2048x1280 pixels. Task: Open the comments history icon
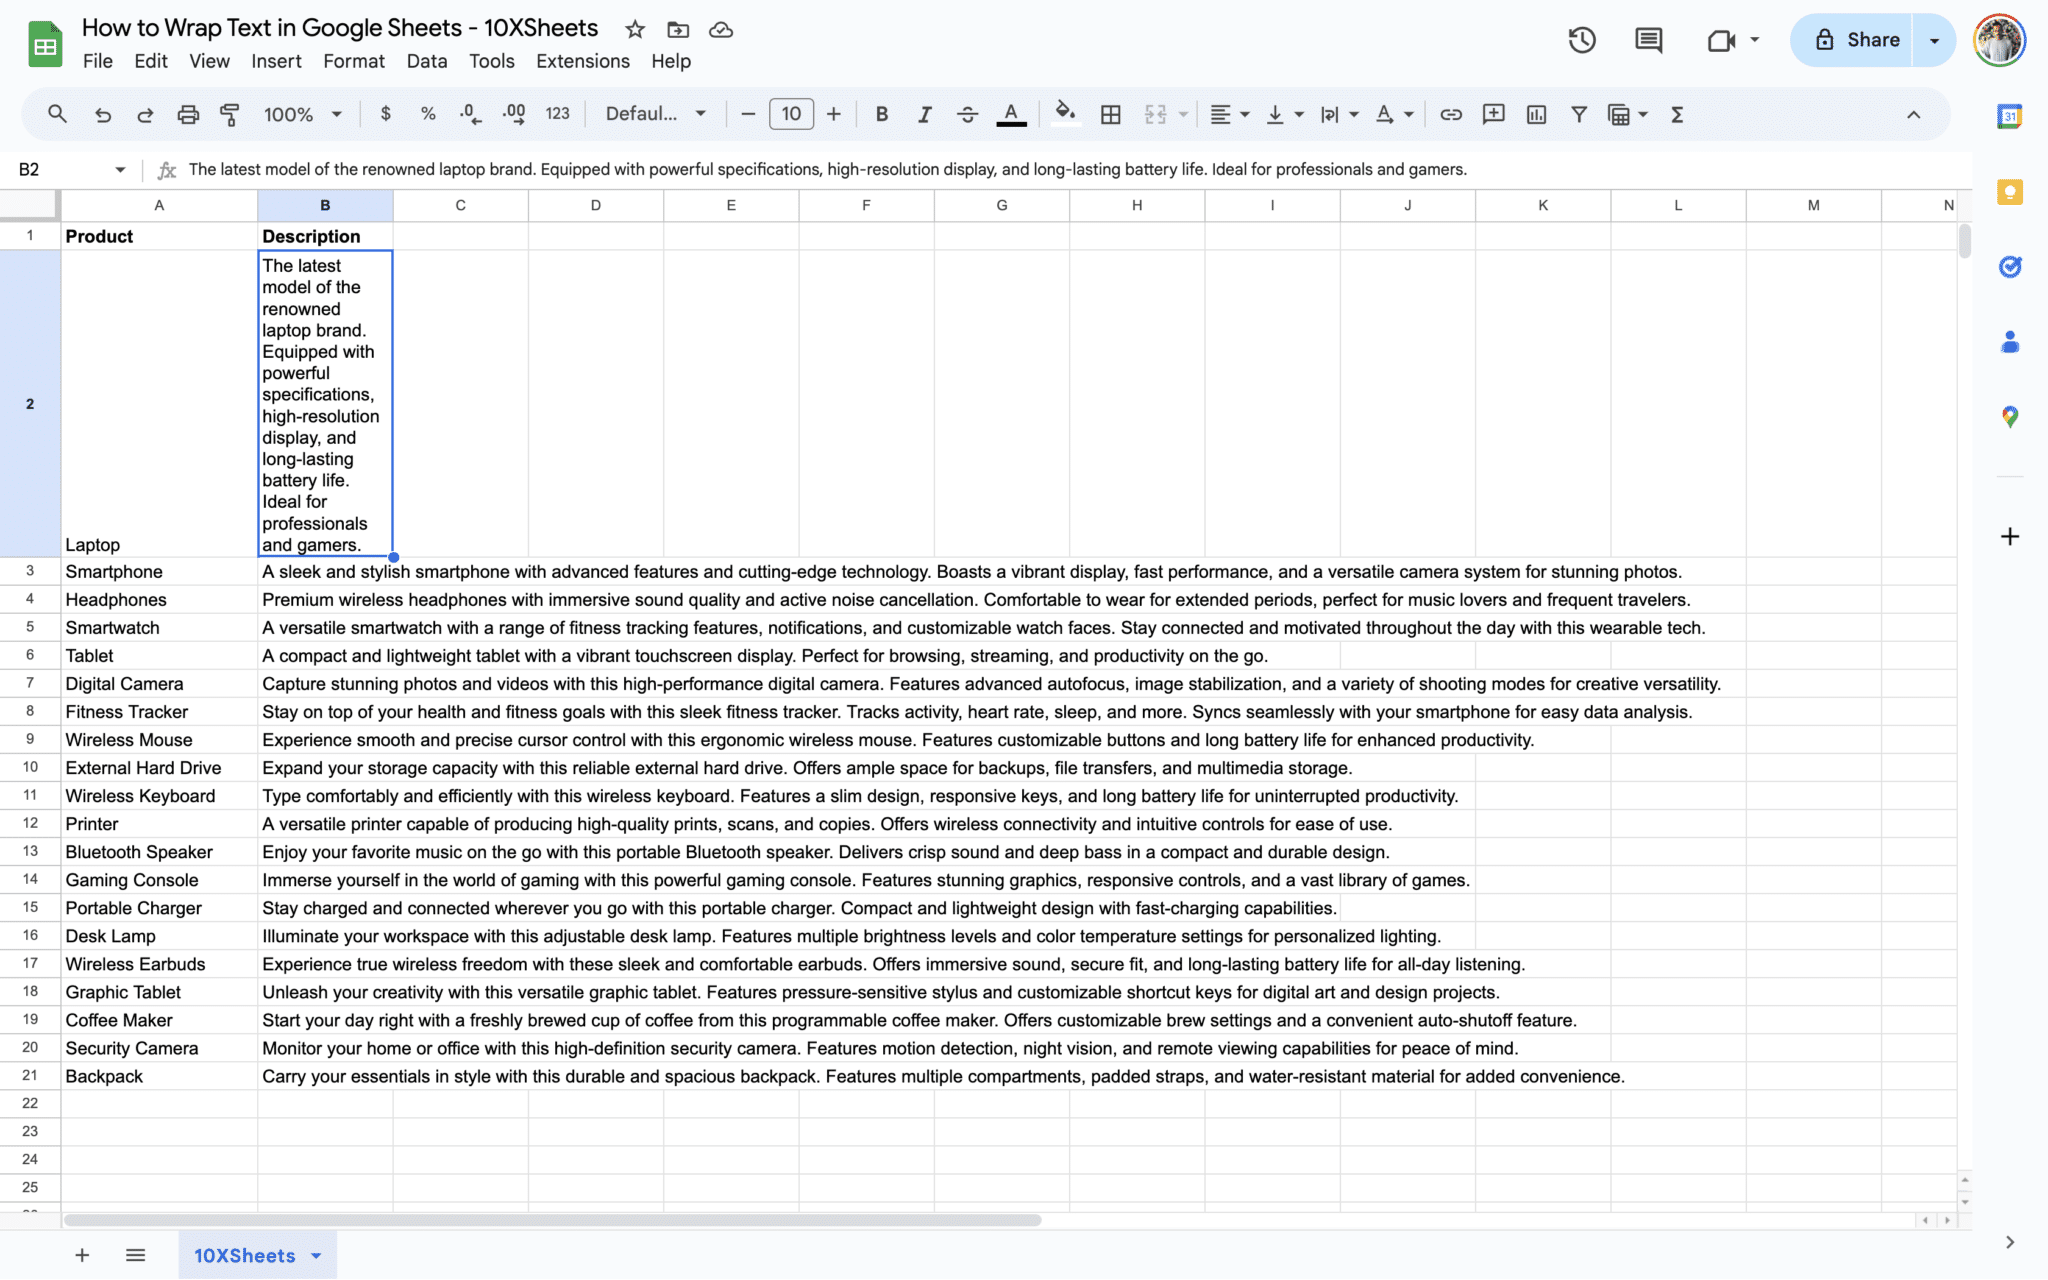pos(1648,40)
